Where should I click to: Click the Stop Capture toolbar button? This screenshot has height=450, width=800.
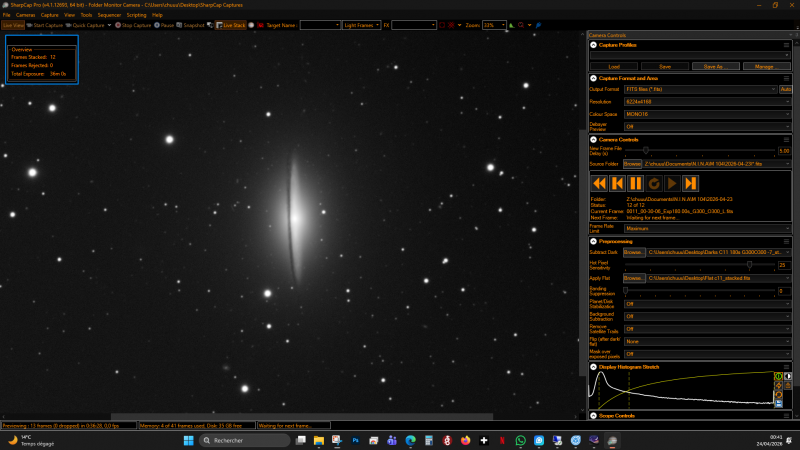point(133,25)
